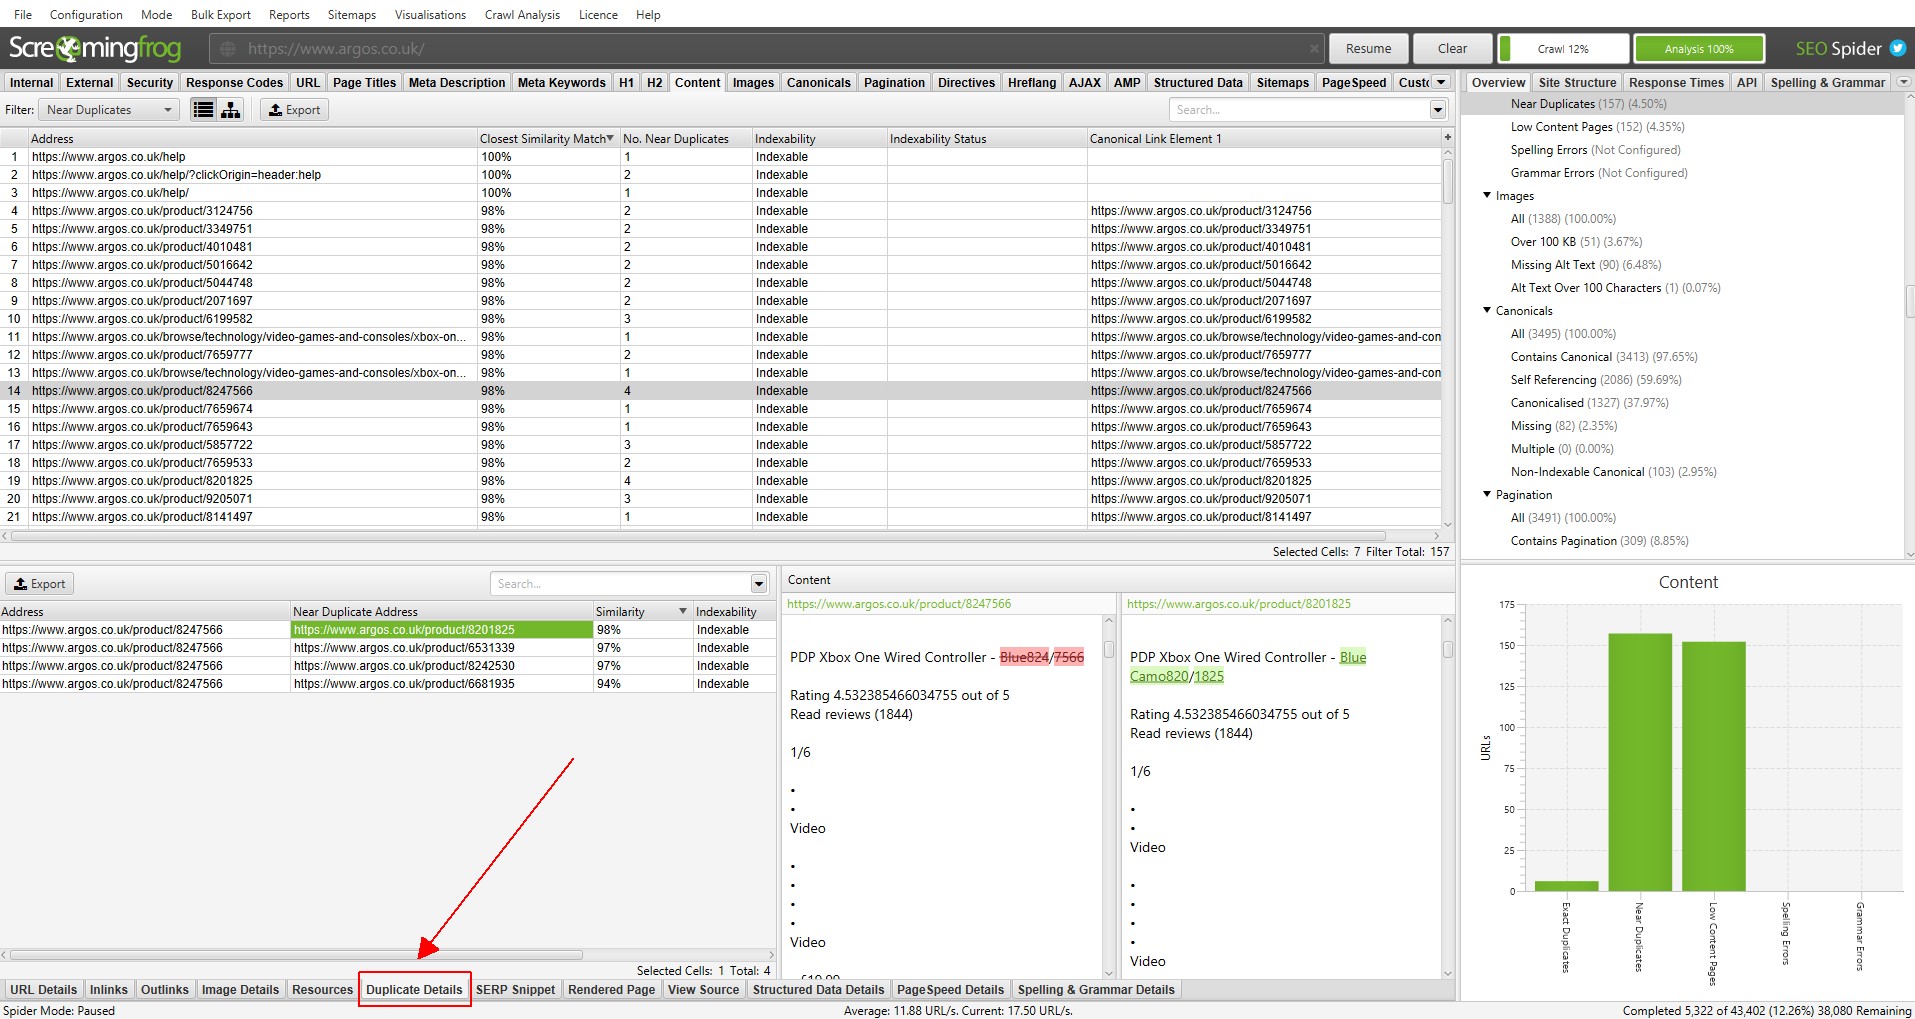Switch to tree view layout
Viewport: 1915px width, 1019px height.
click(231, 109)
